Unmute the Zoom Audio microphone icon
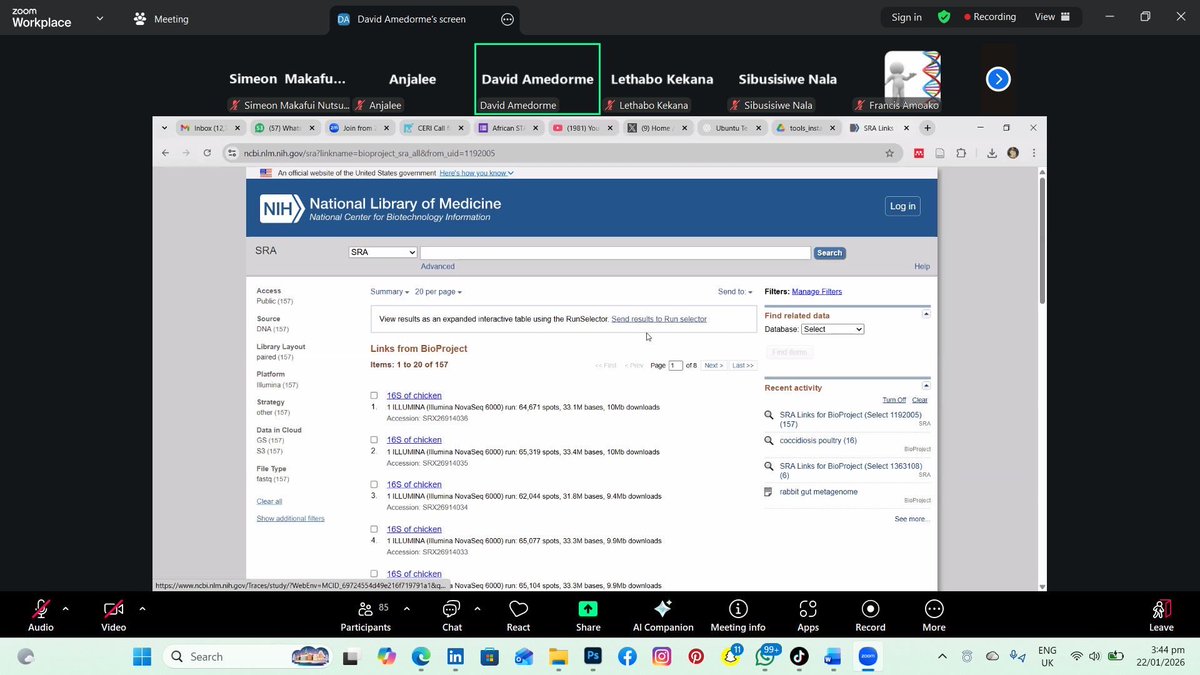1200x675 pixels. (41, 609)
